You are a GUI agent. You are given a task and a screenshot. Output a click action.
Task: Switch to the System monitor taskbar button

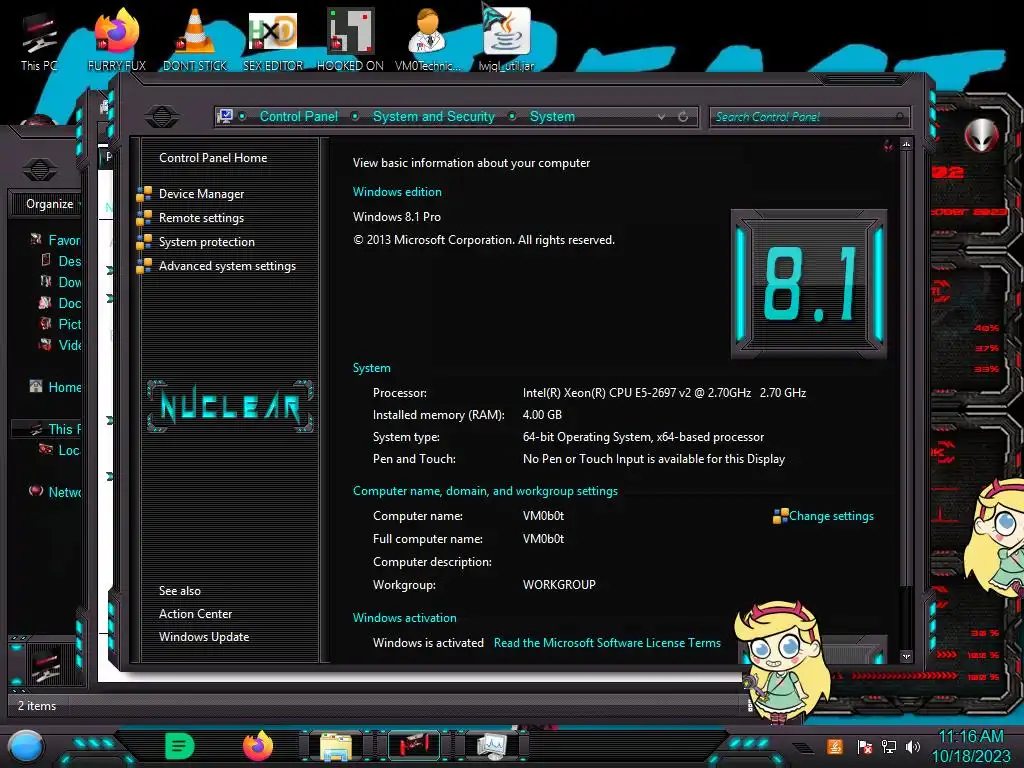(492, 746)
